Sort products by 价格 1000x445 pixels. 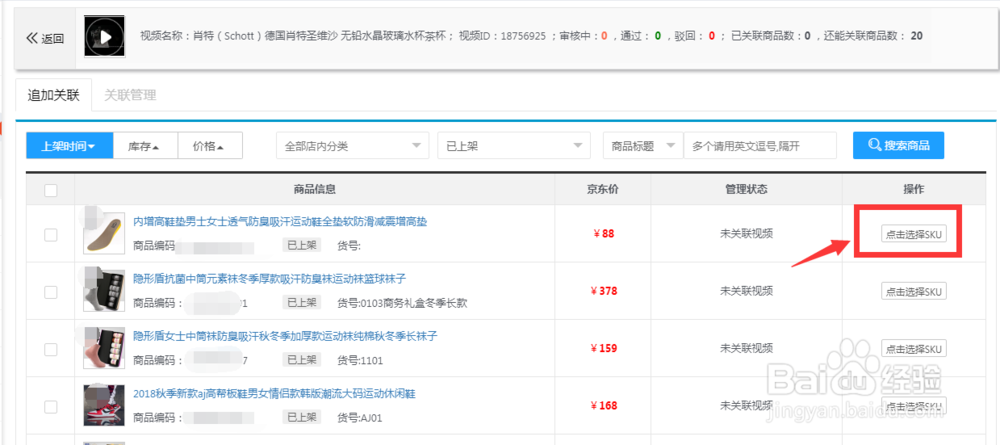[210, 146]
